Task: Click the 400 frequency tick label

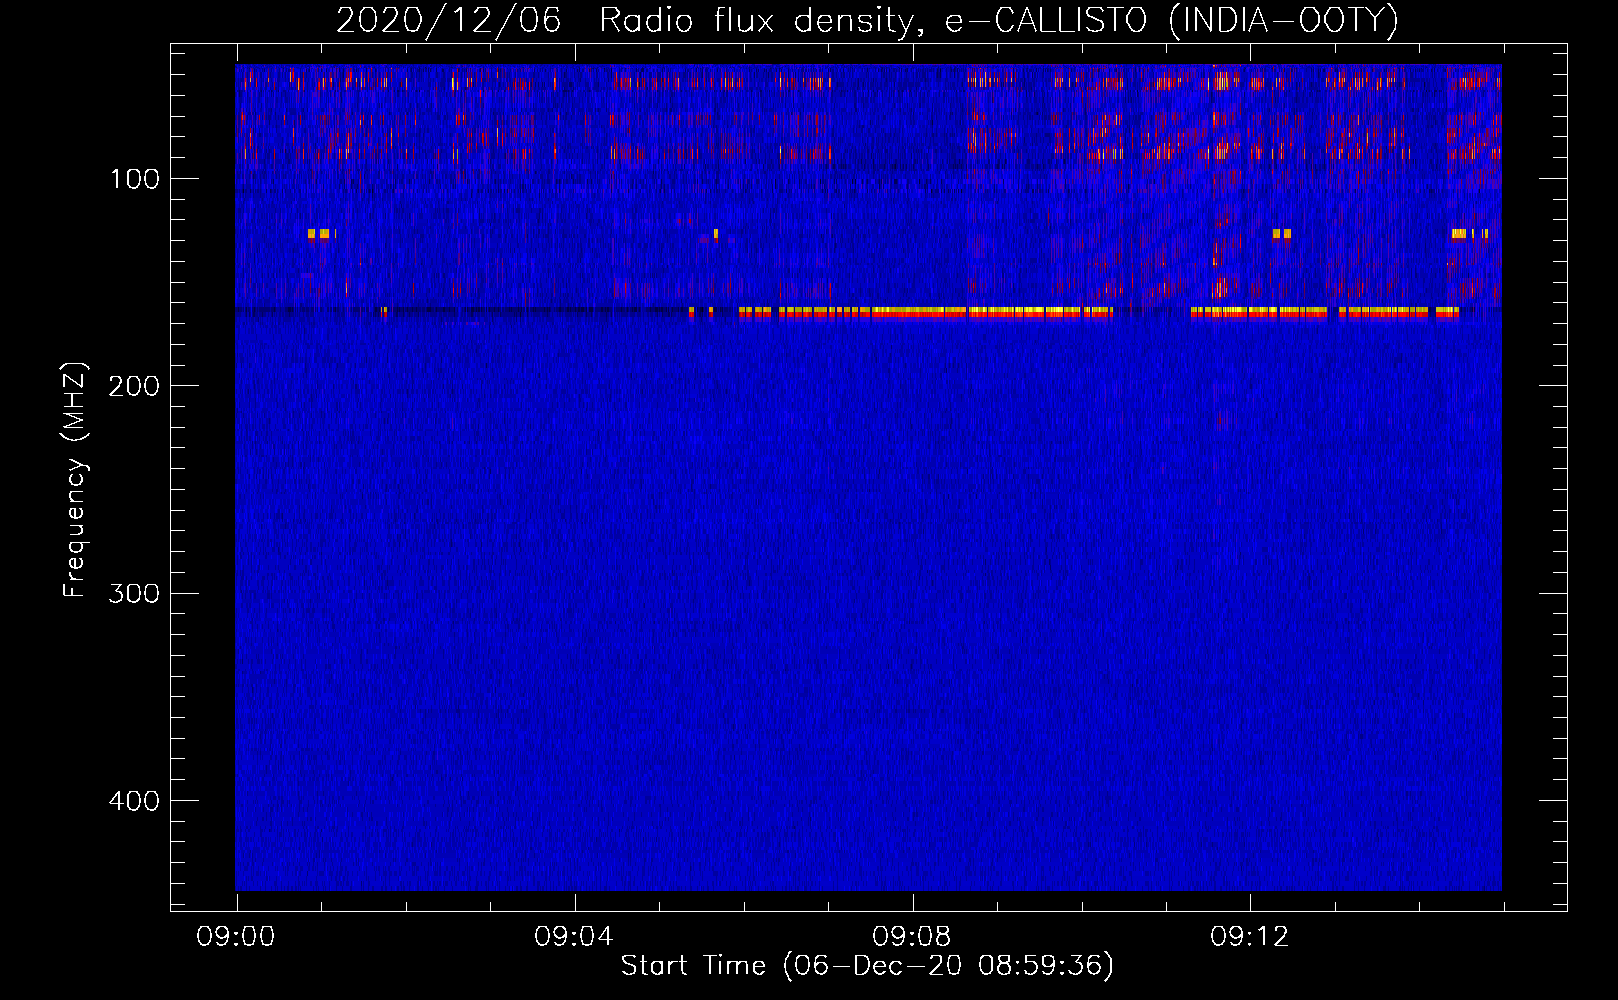Action: click(135, 801)
